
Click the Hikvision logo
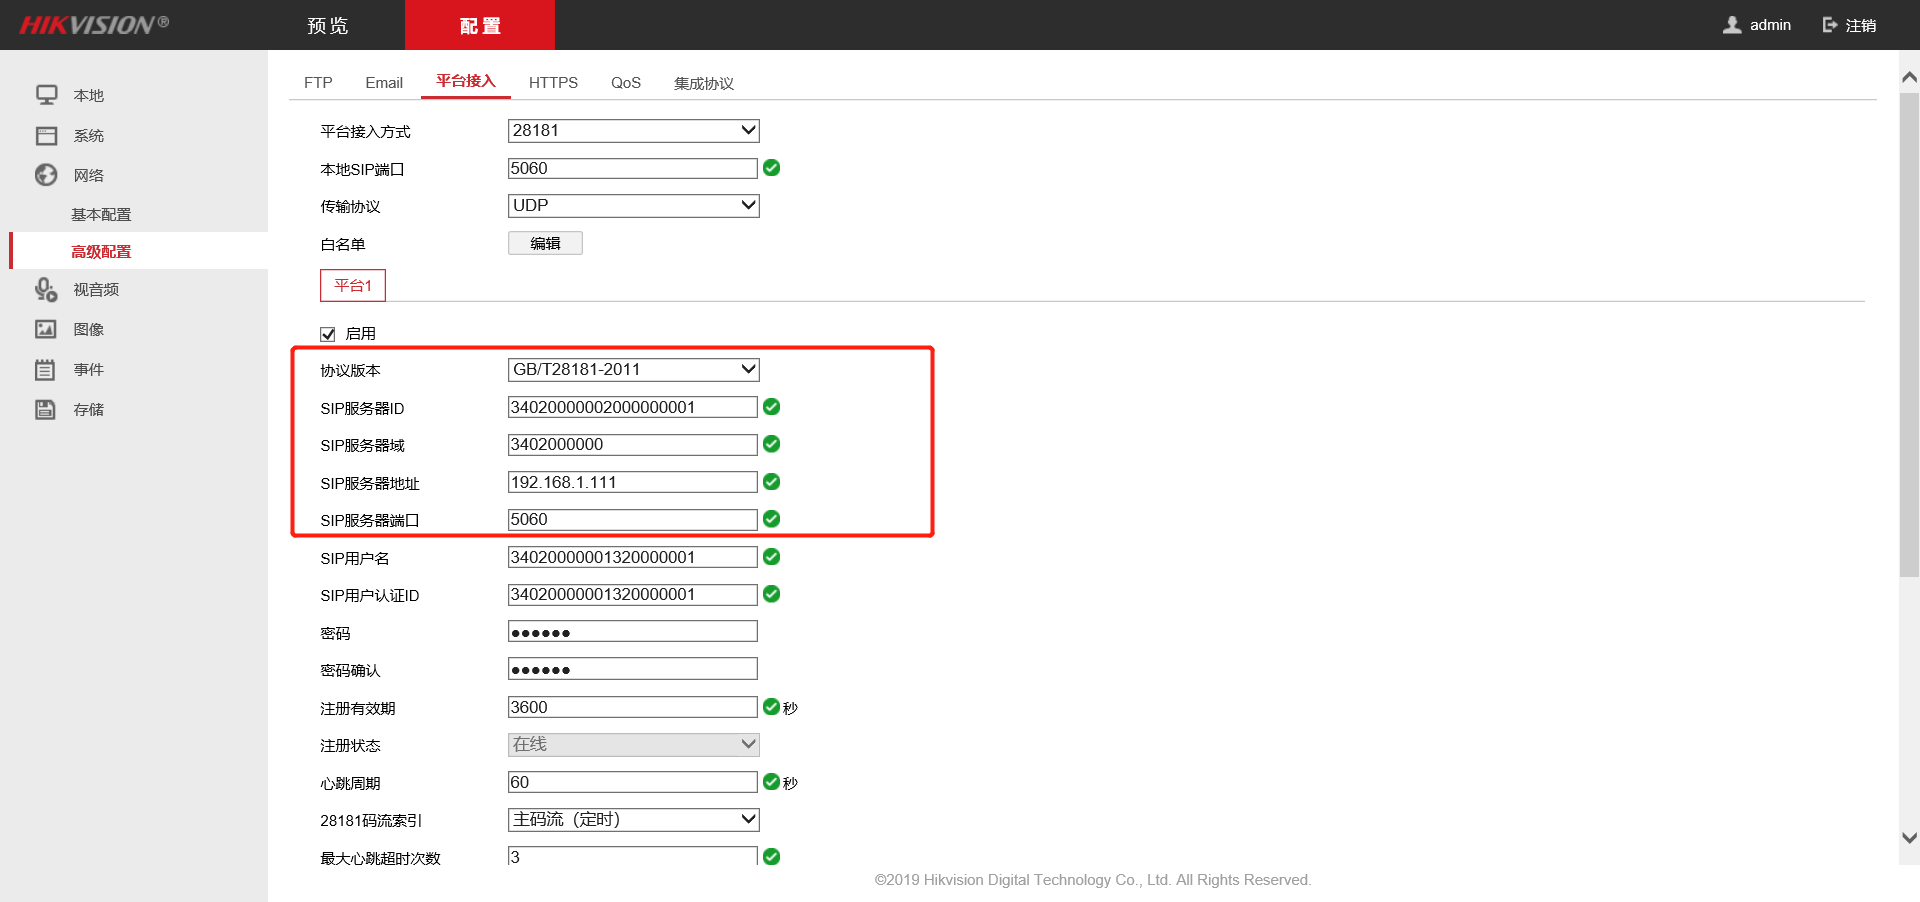pyautogui.click(x=94, y=25)
